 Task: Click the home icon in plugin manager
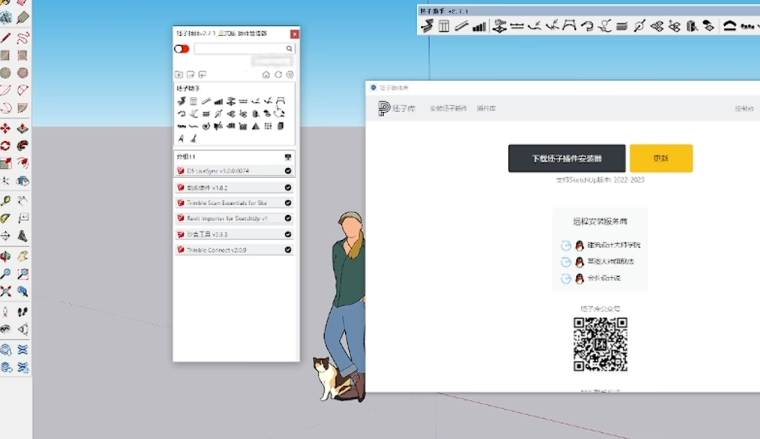point(266,74)
